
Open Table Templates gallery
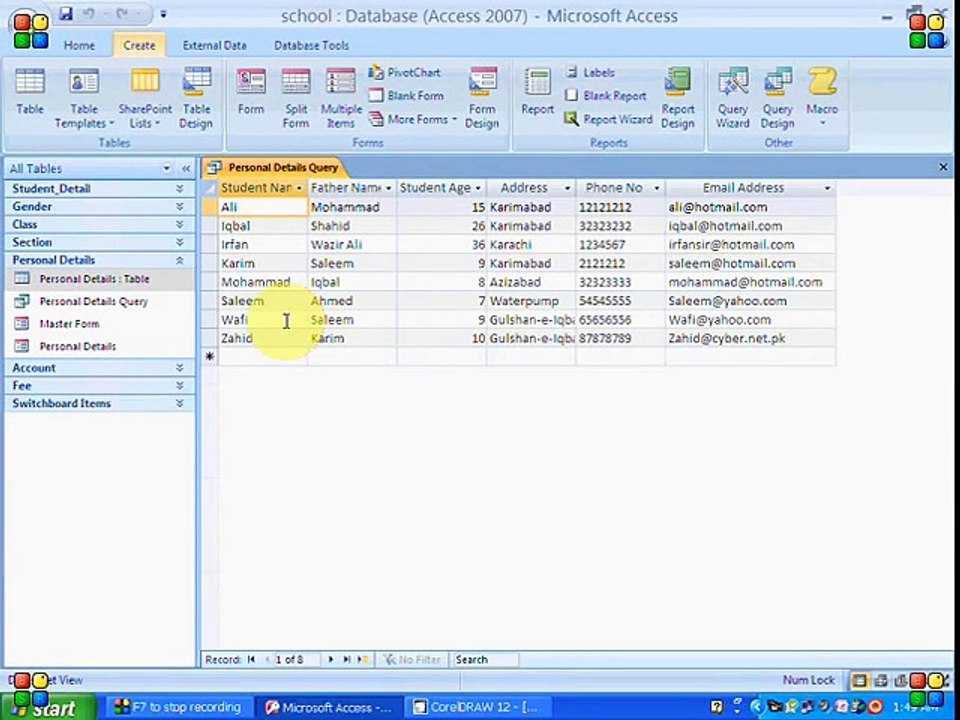pyautogui.click(x=84, y=98)
